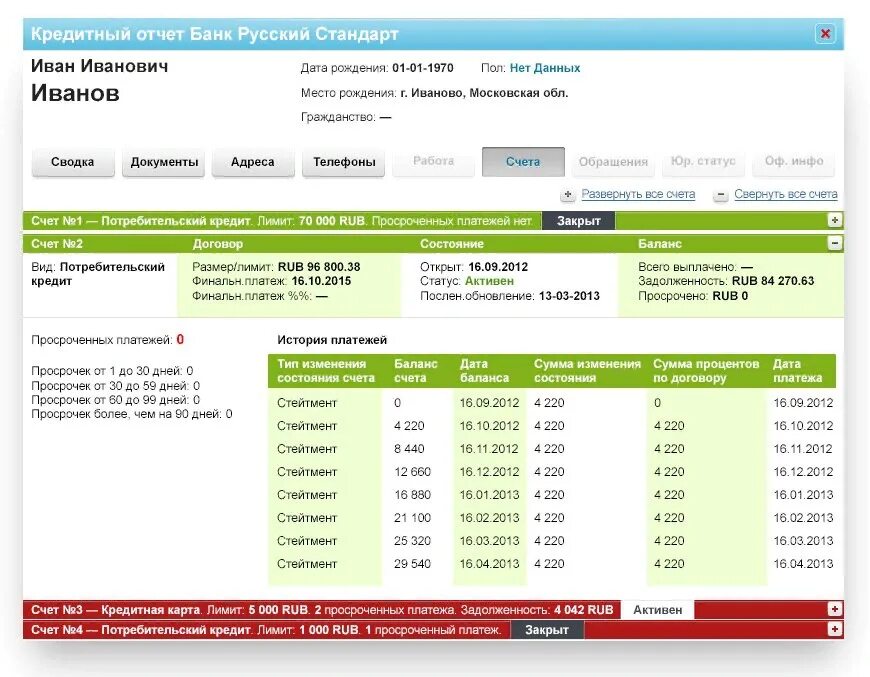Click balance cell 12 660
This screenshot has height=677, width=870.
[412, 472]
